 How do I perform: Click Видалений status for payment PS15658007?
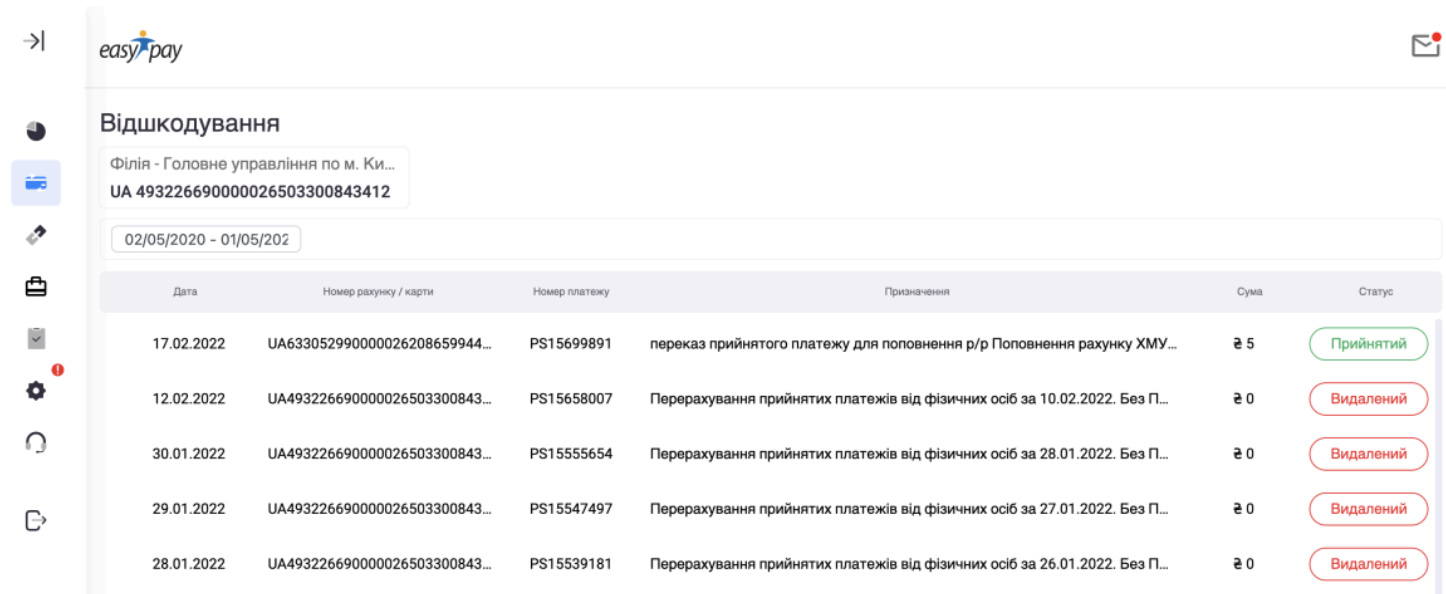coord(1368,399)
